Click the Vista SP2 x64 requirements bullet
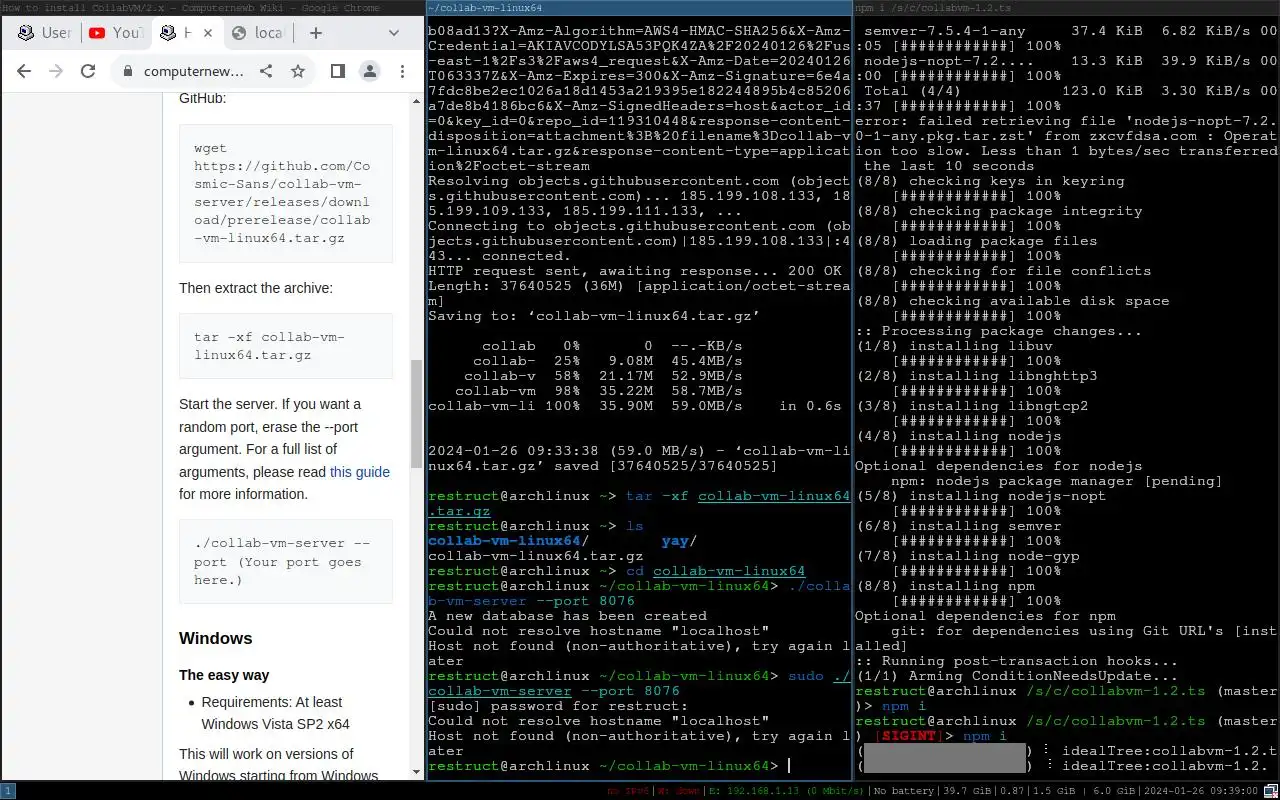Image resolution: width=1280 pixels, height=800 pixels. (x=276, y=713)
